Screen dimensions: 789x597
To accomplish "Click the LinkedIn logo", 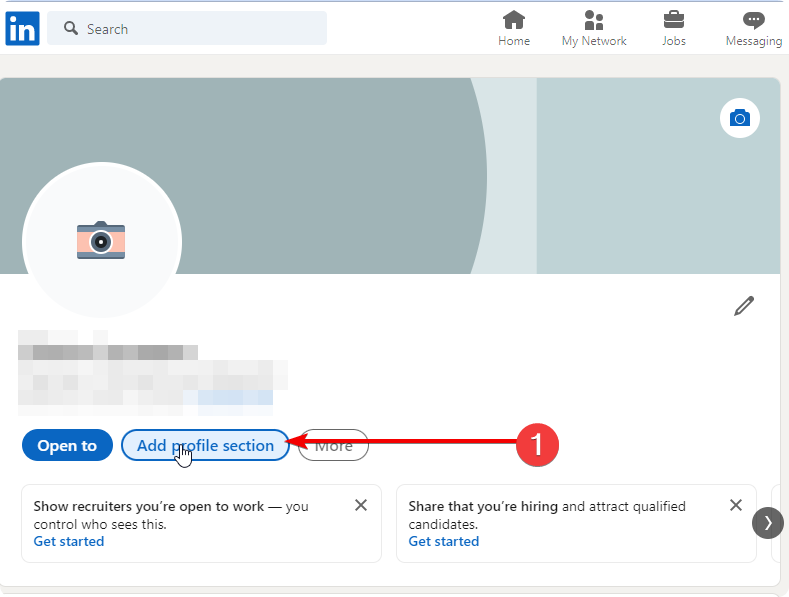I will (22, 28).
